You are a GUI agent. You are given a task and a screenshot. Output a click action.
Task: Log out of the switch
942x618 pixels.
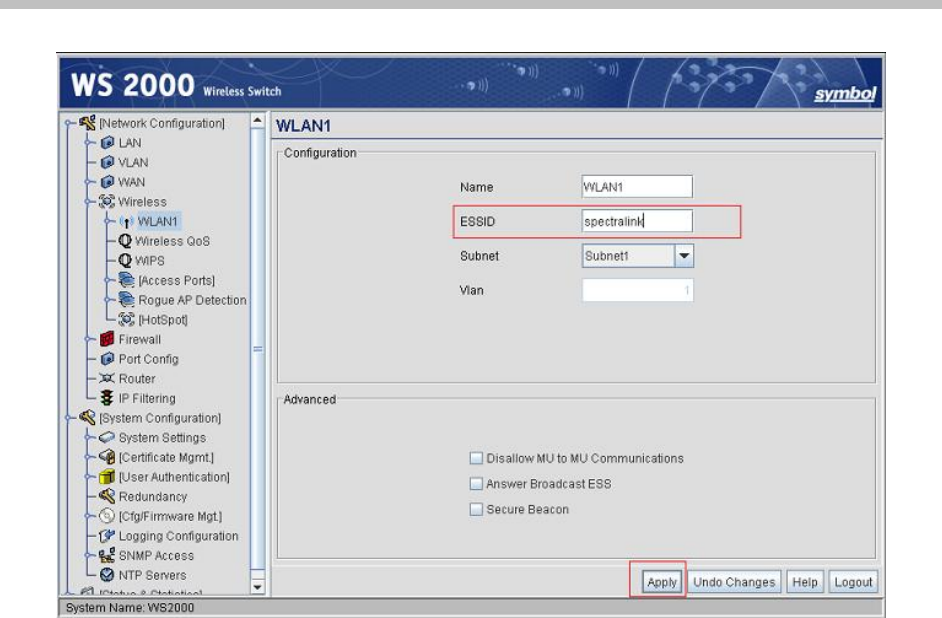(x=853, y=582)
